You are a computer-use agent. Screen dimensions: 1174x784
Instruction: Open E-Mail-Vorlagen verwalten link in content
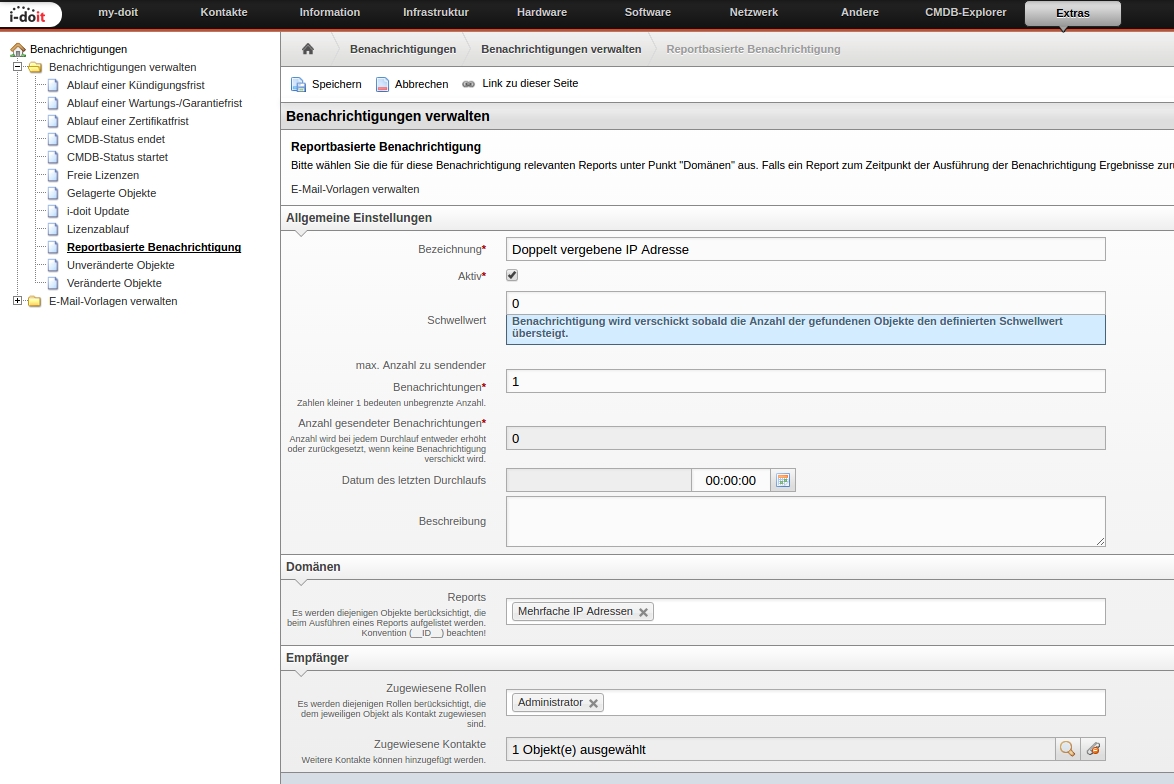(x=355, y=189)
